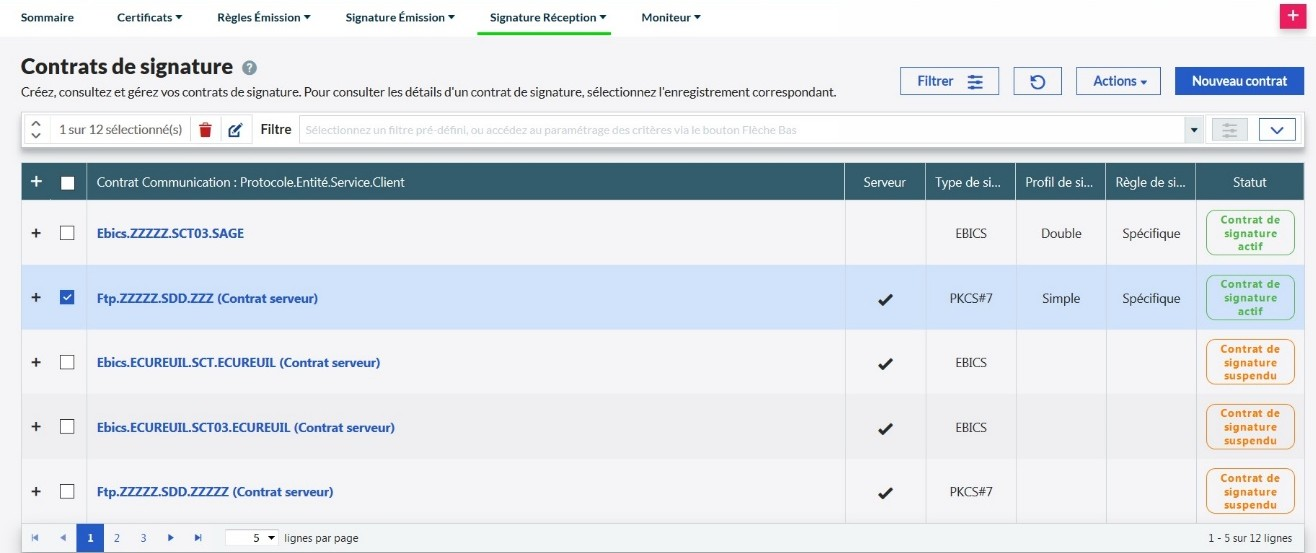Open help icon next to Contrats de signature
The image size is (1316, 553).
point(250,68)
